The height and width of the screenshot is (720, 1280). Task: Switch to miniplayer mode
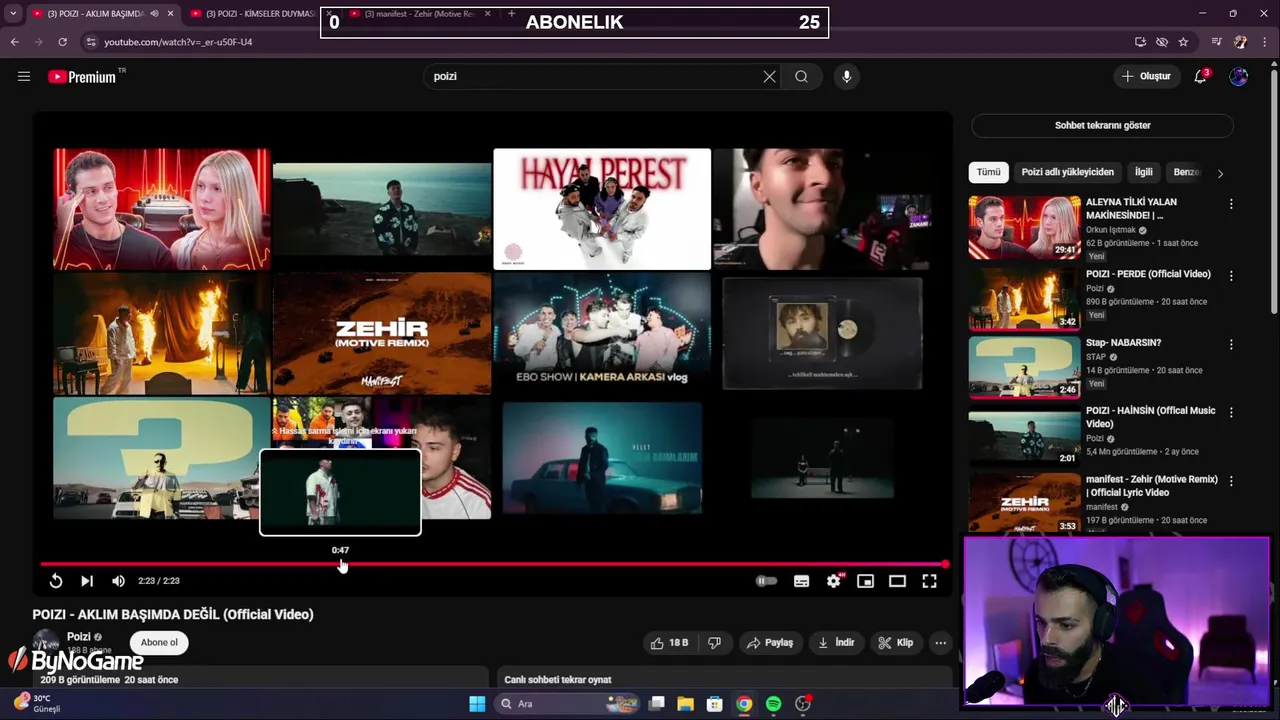click(x=865, y=581)
